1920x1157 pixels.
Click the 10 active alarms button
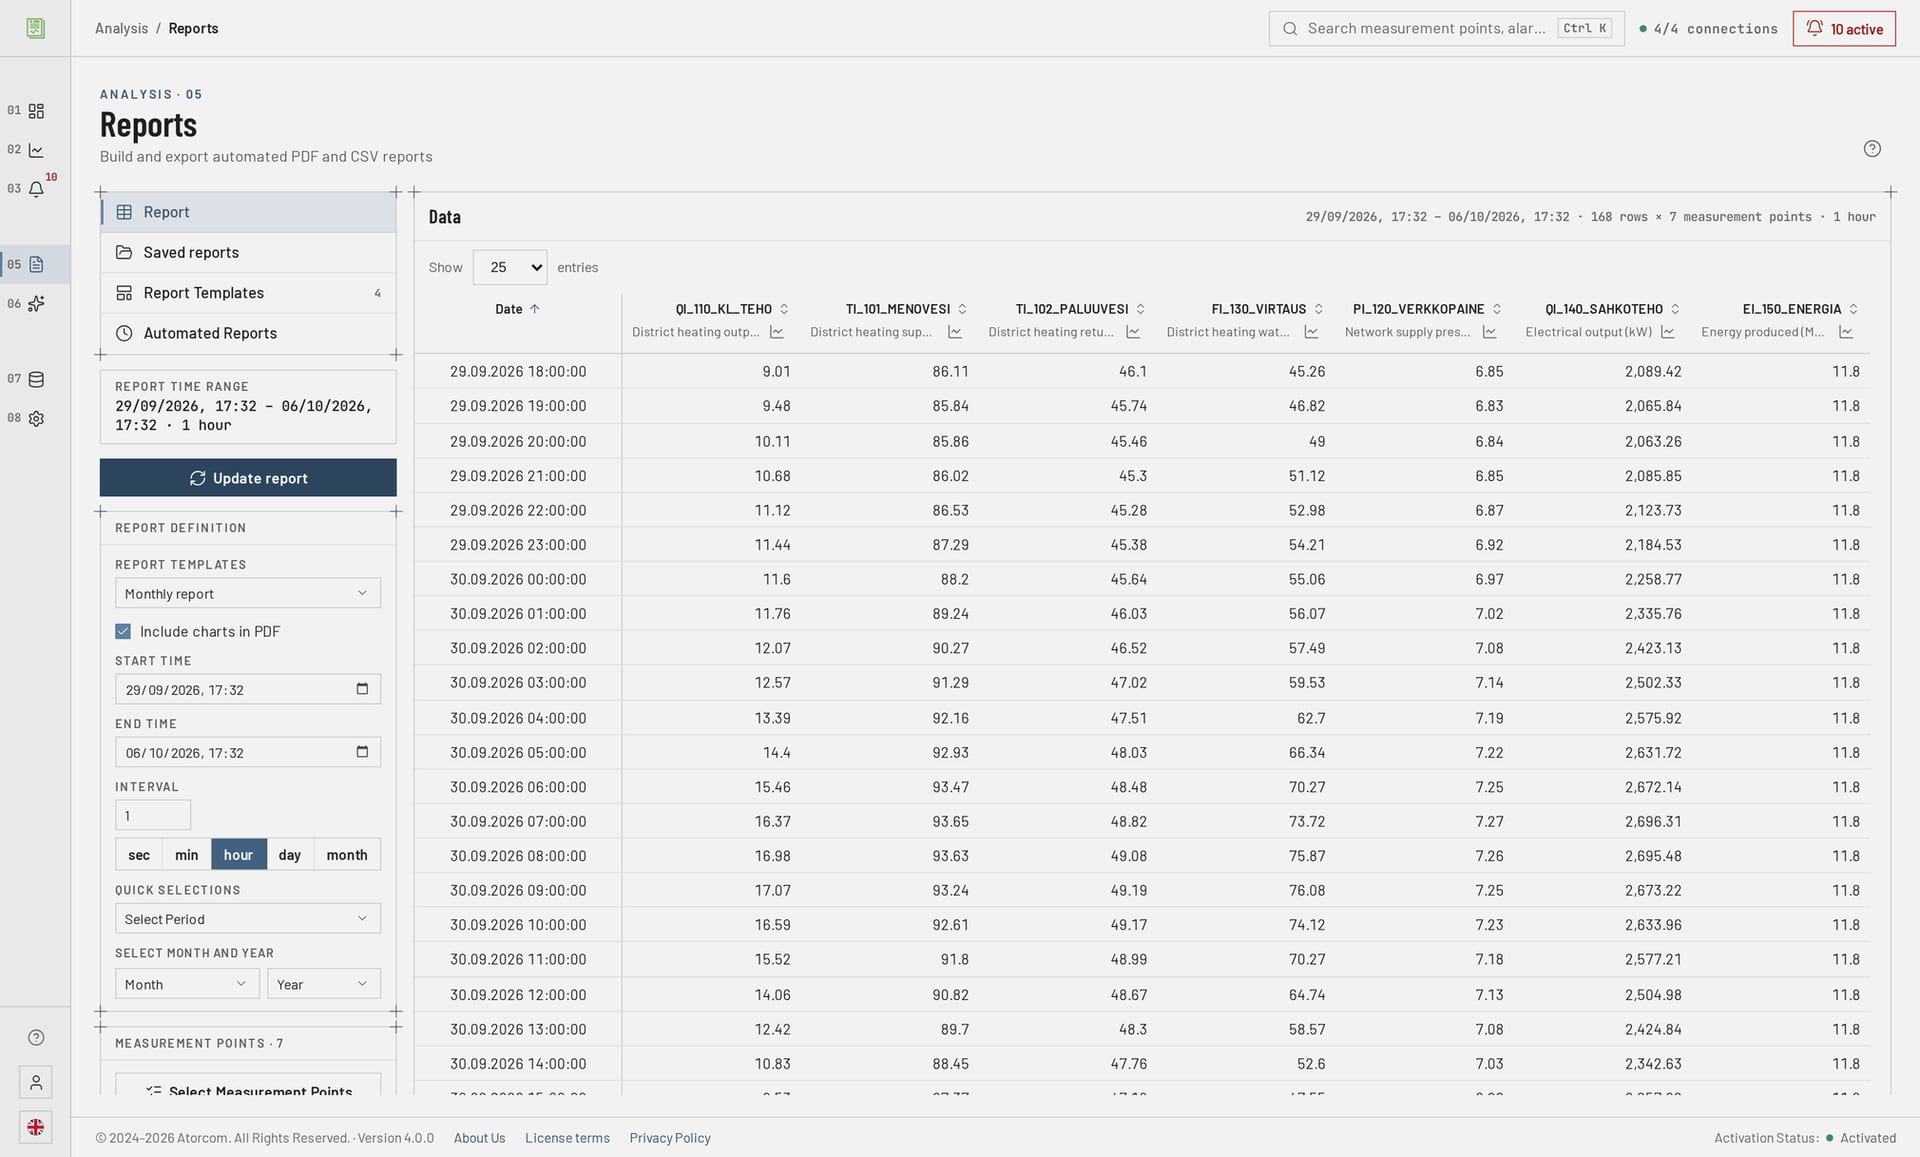point(1844,29)
